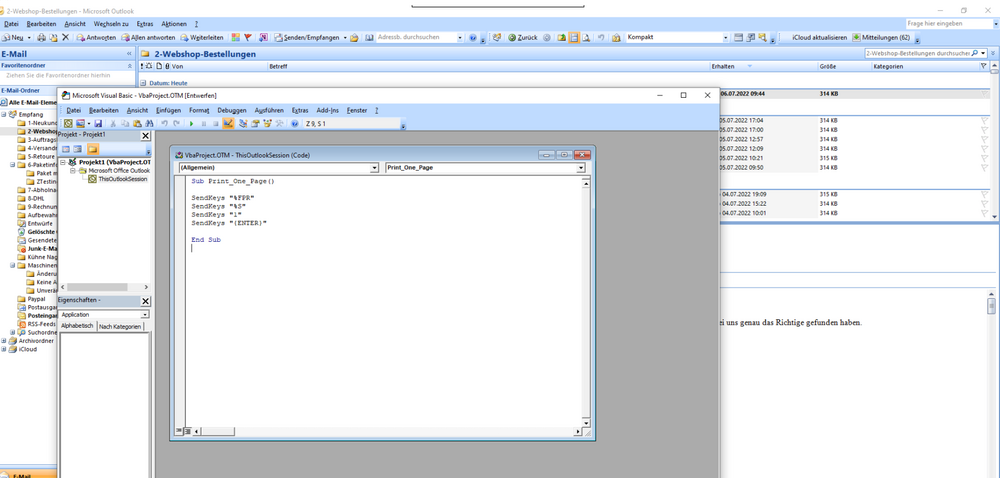1000x478 pixels.
Task: Switch to the Nach Kategorien tab
Action: point(119,326)
